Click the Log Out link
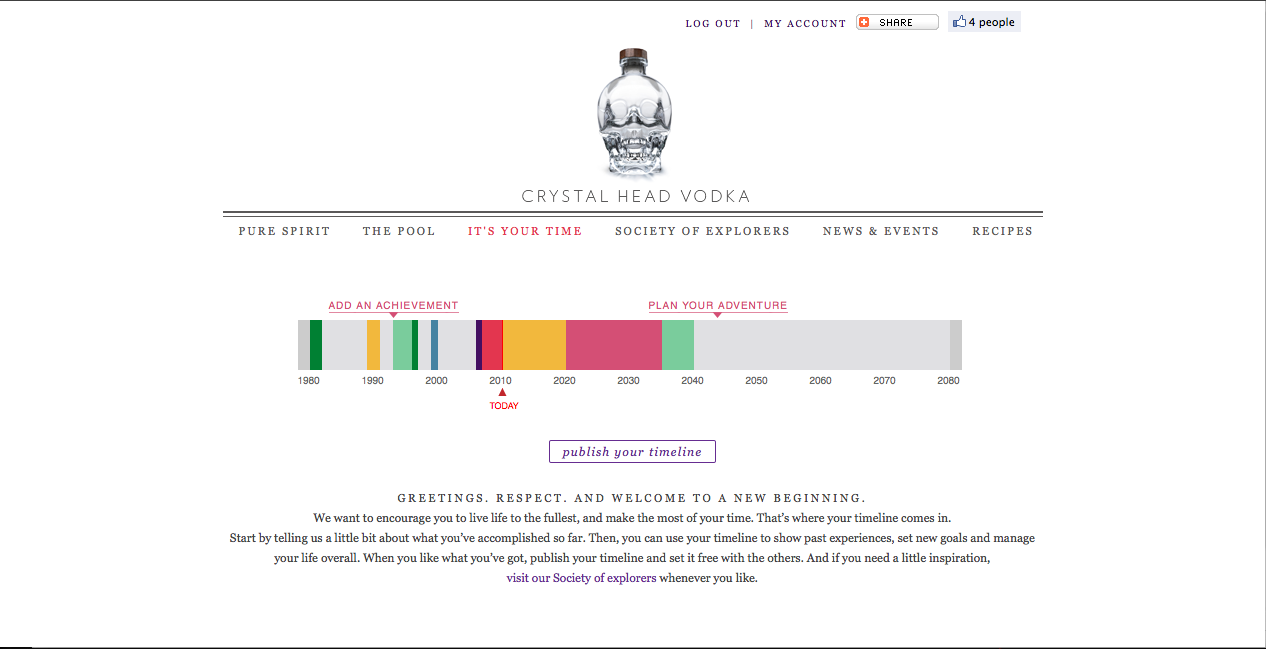Screen dimensions: 1266x649 [713, 24]
